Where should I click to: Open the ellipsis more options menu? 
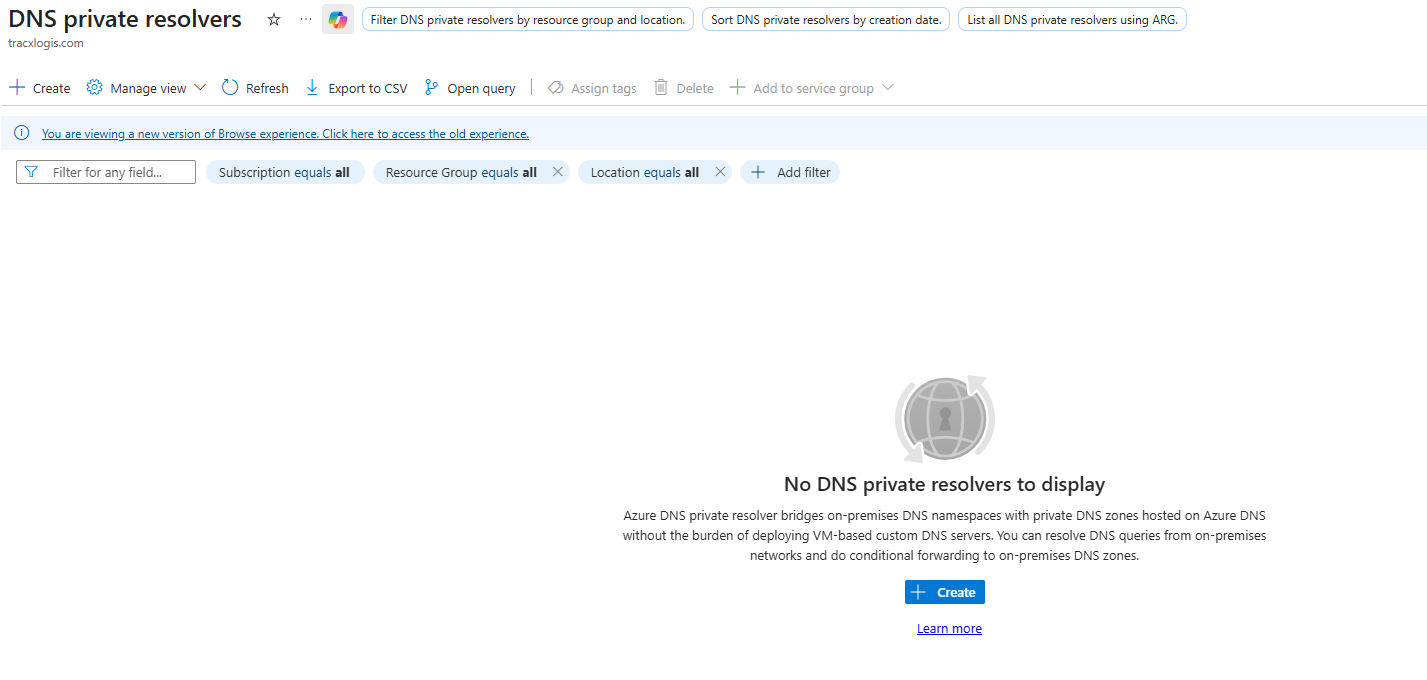pyautogui.click(x=306, y=20)
